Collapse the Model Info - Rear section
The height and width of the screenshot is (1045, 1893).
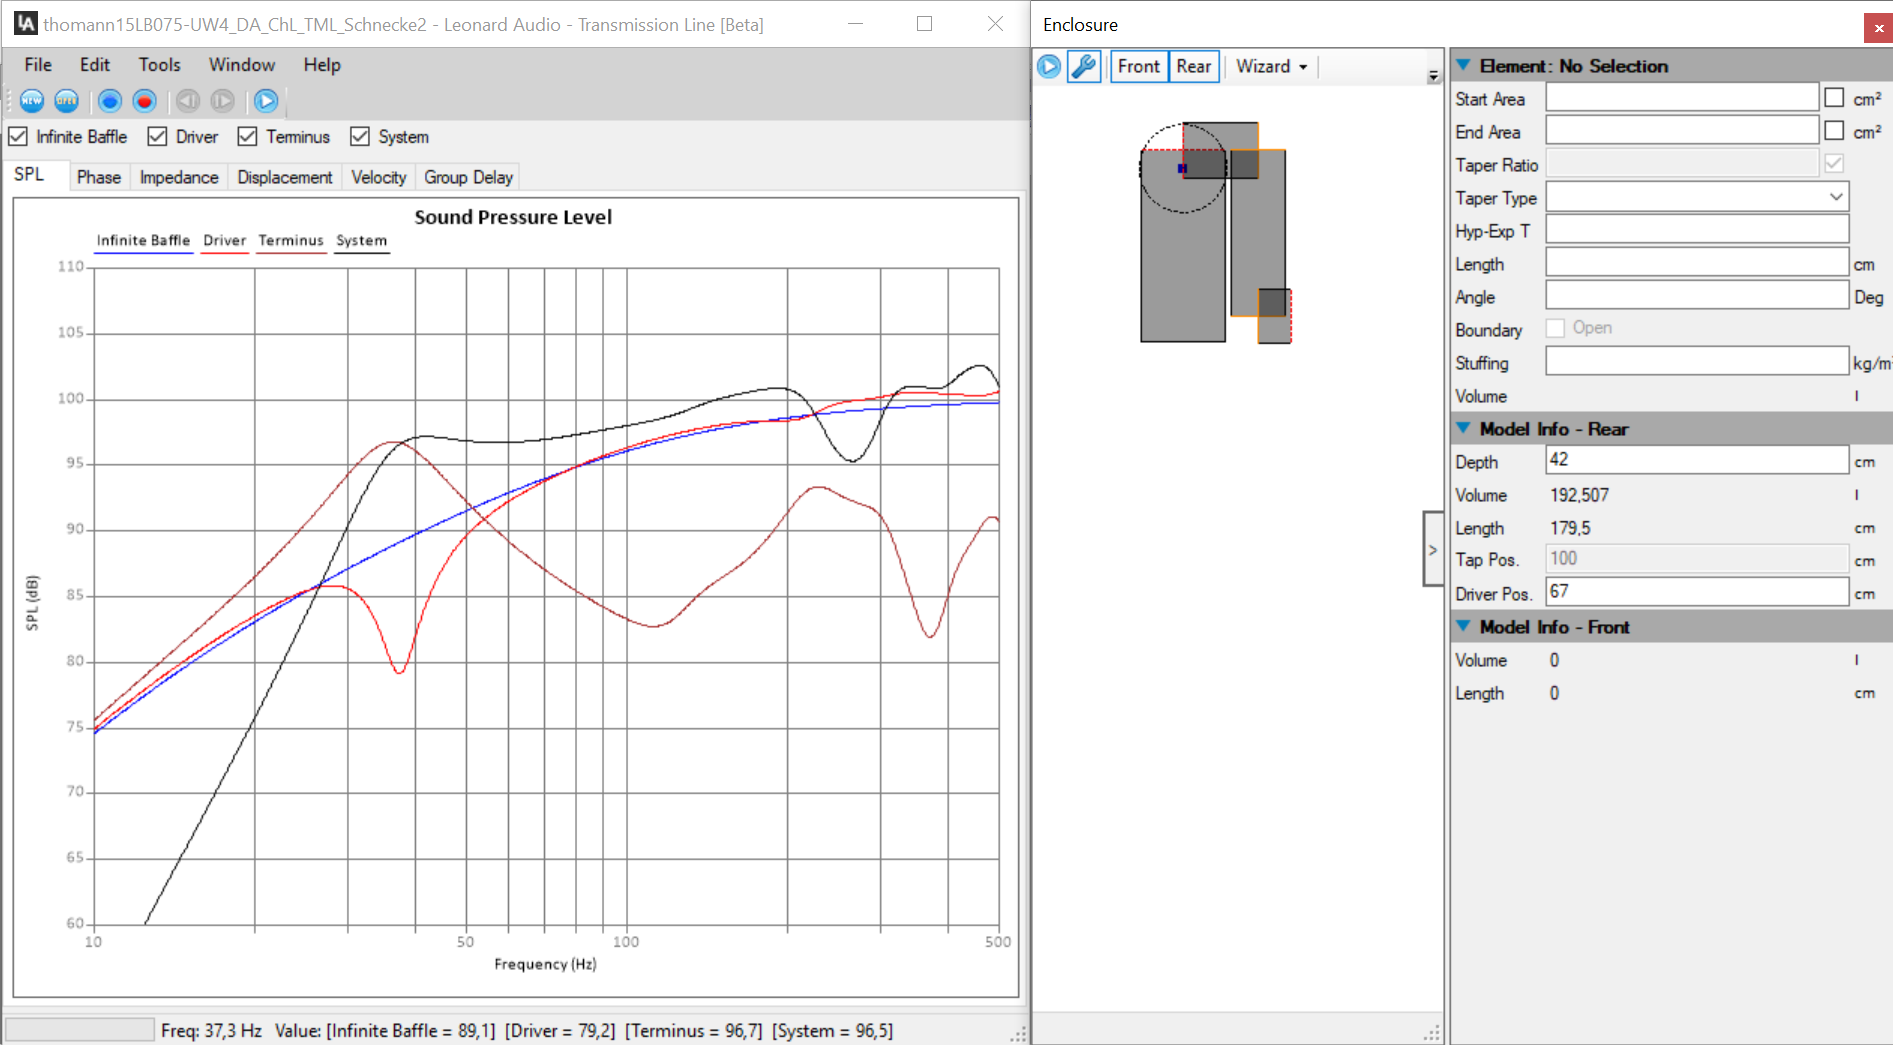coord(1463,429)
